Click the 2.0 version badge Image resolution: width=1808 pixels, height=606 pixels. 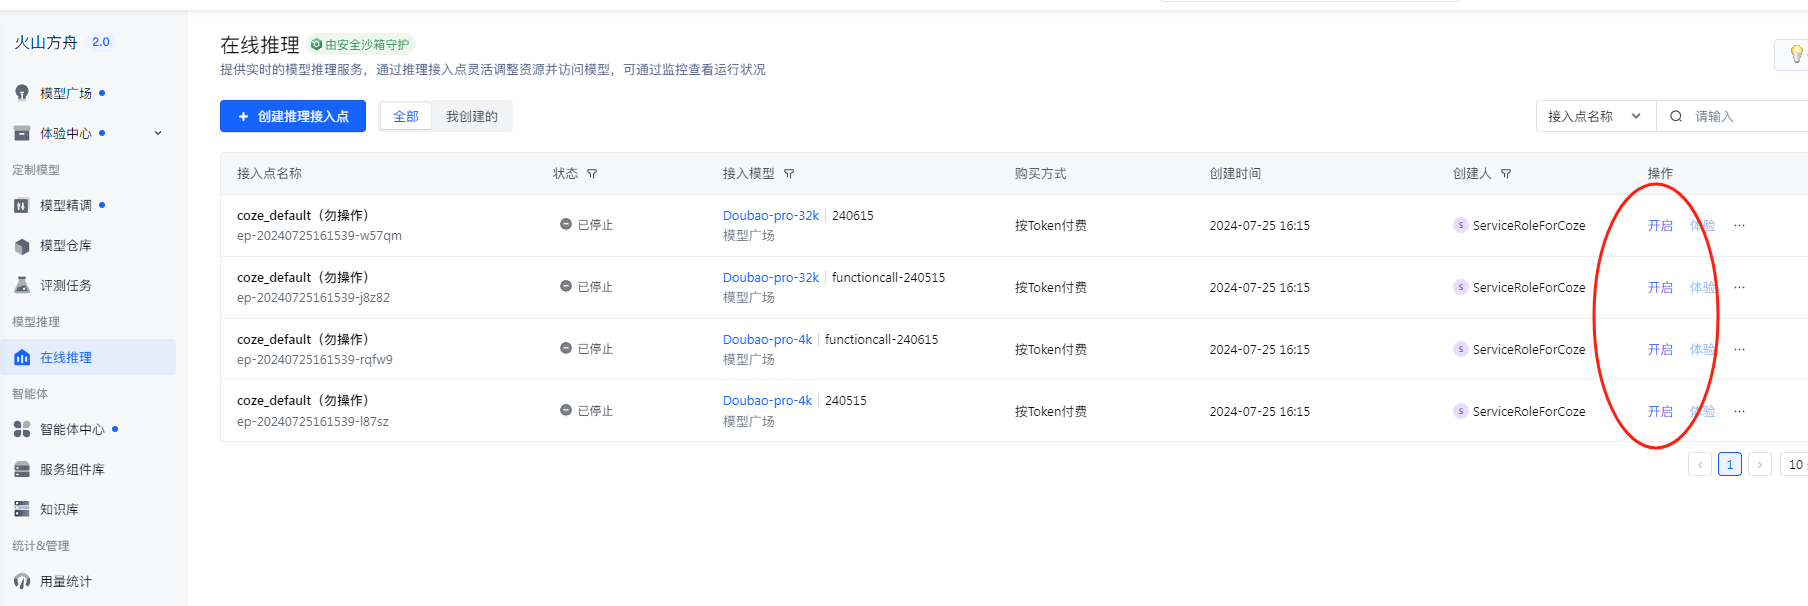(x=101, y=42)
